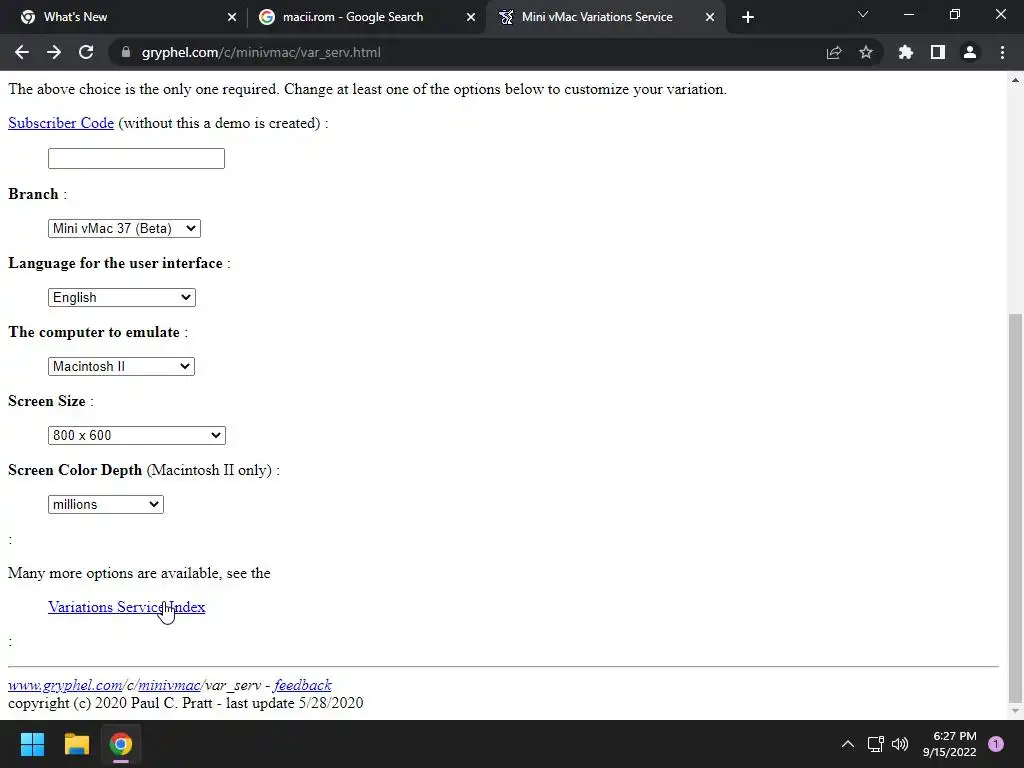This screenshot has height=768, width=1024.
Task: Open Screen Color Depth dropdown showing millions
Action: tap(106, 504)
